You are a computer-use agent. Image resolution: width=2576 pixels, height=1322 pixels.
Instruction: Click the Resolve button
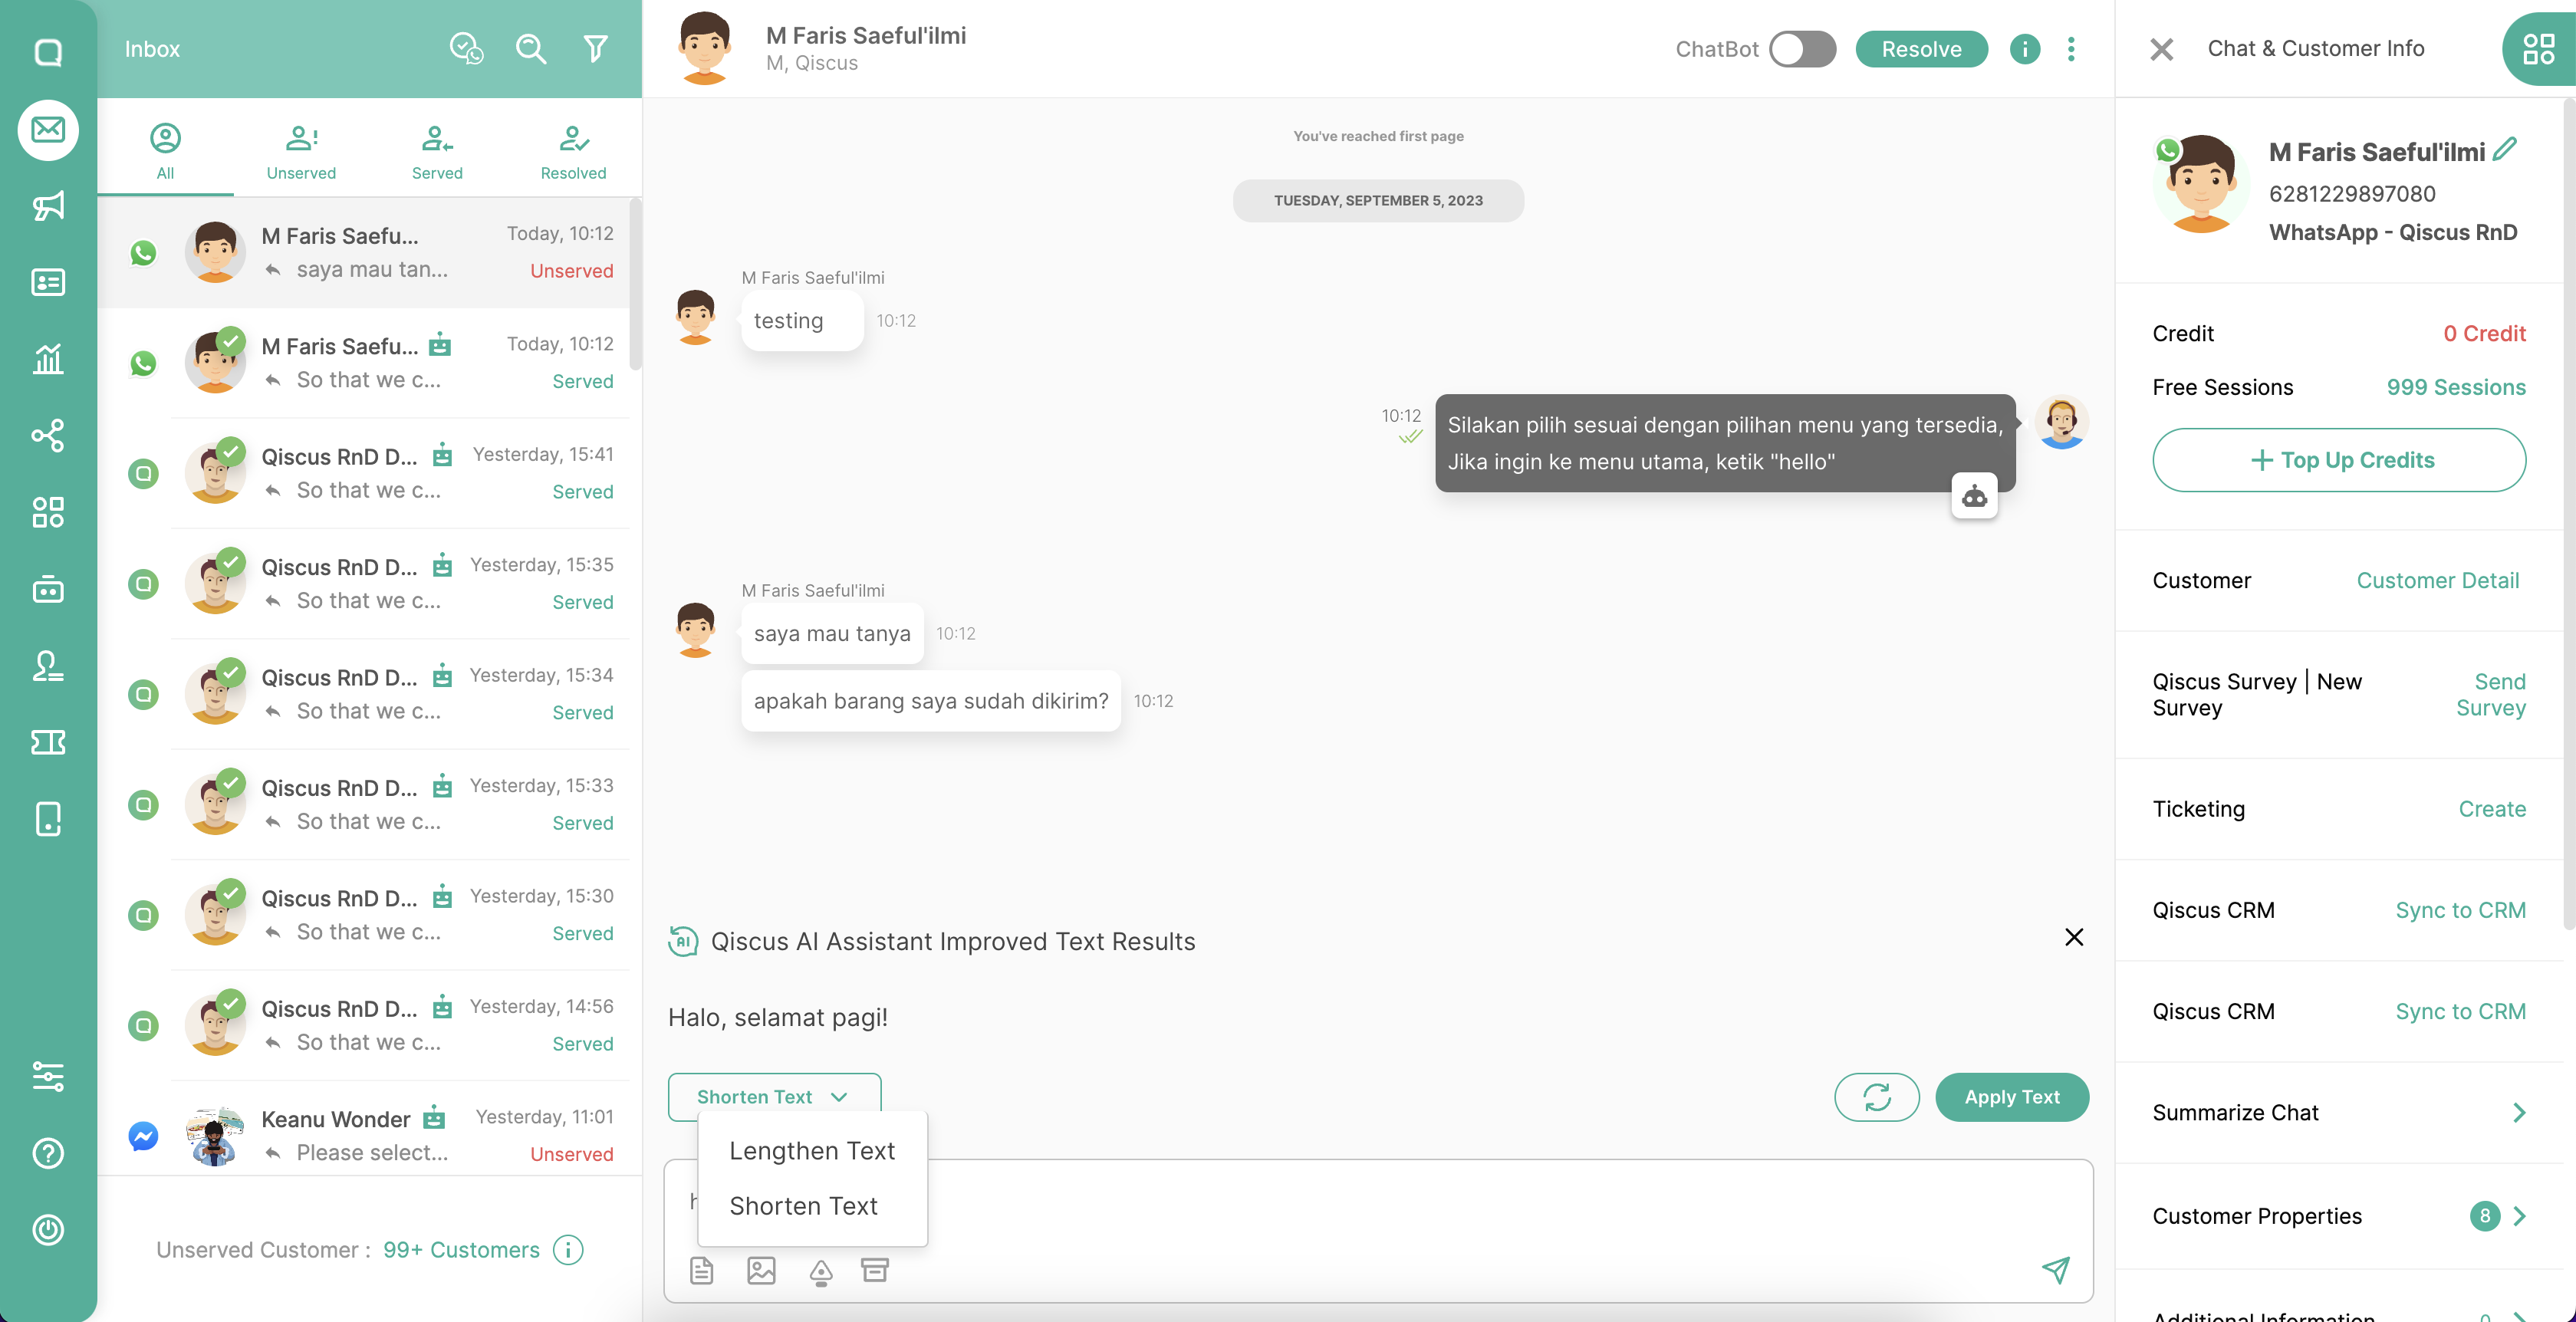tap(1921, 49)
